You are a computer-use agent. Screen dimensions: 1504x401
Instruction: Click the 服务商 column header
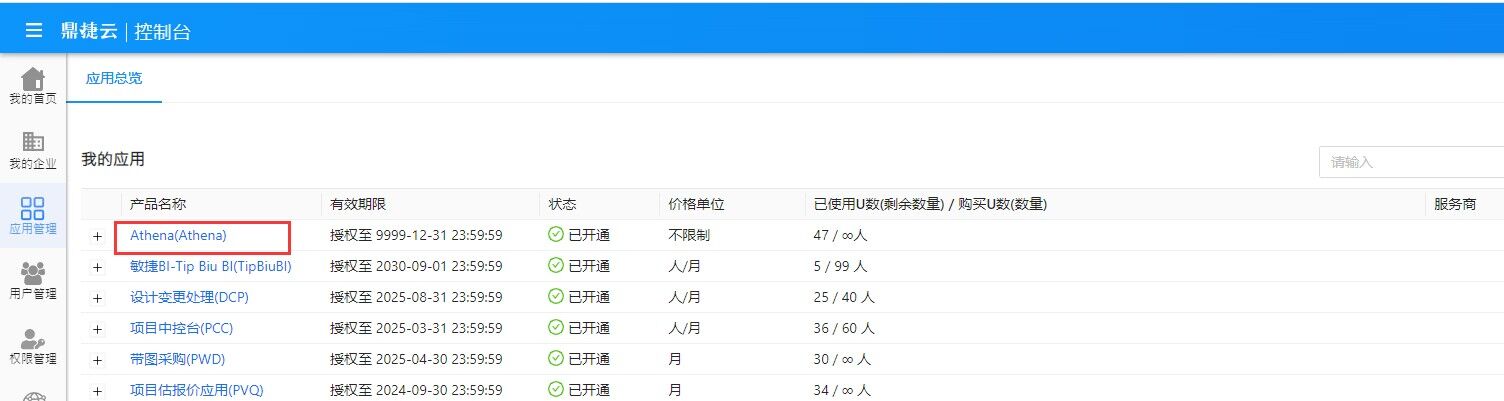click(1455, 204)
